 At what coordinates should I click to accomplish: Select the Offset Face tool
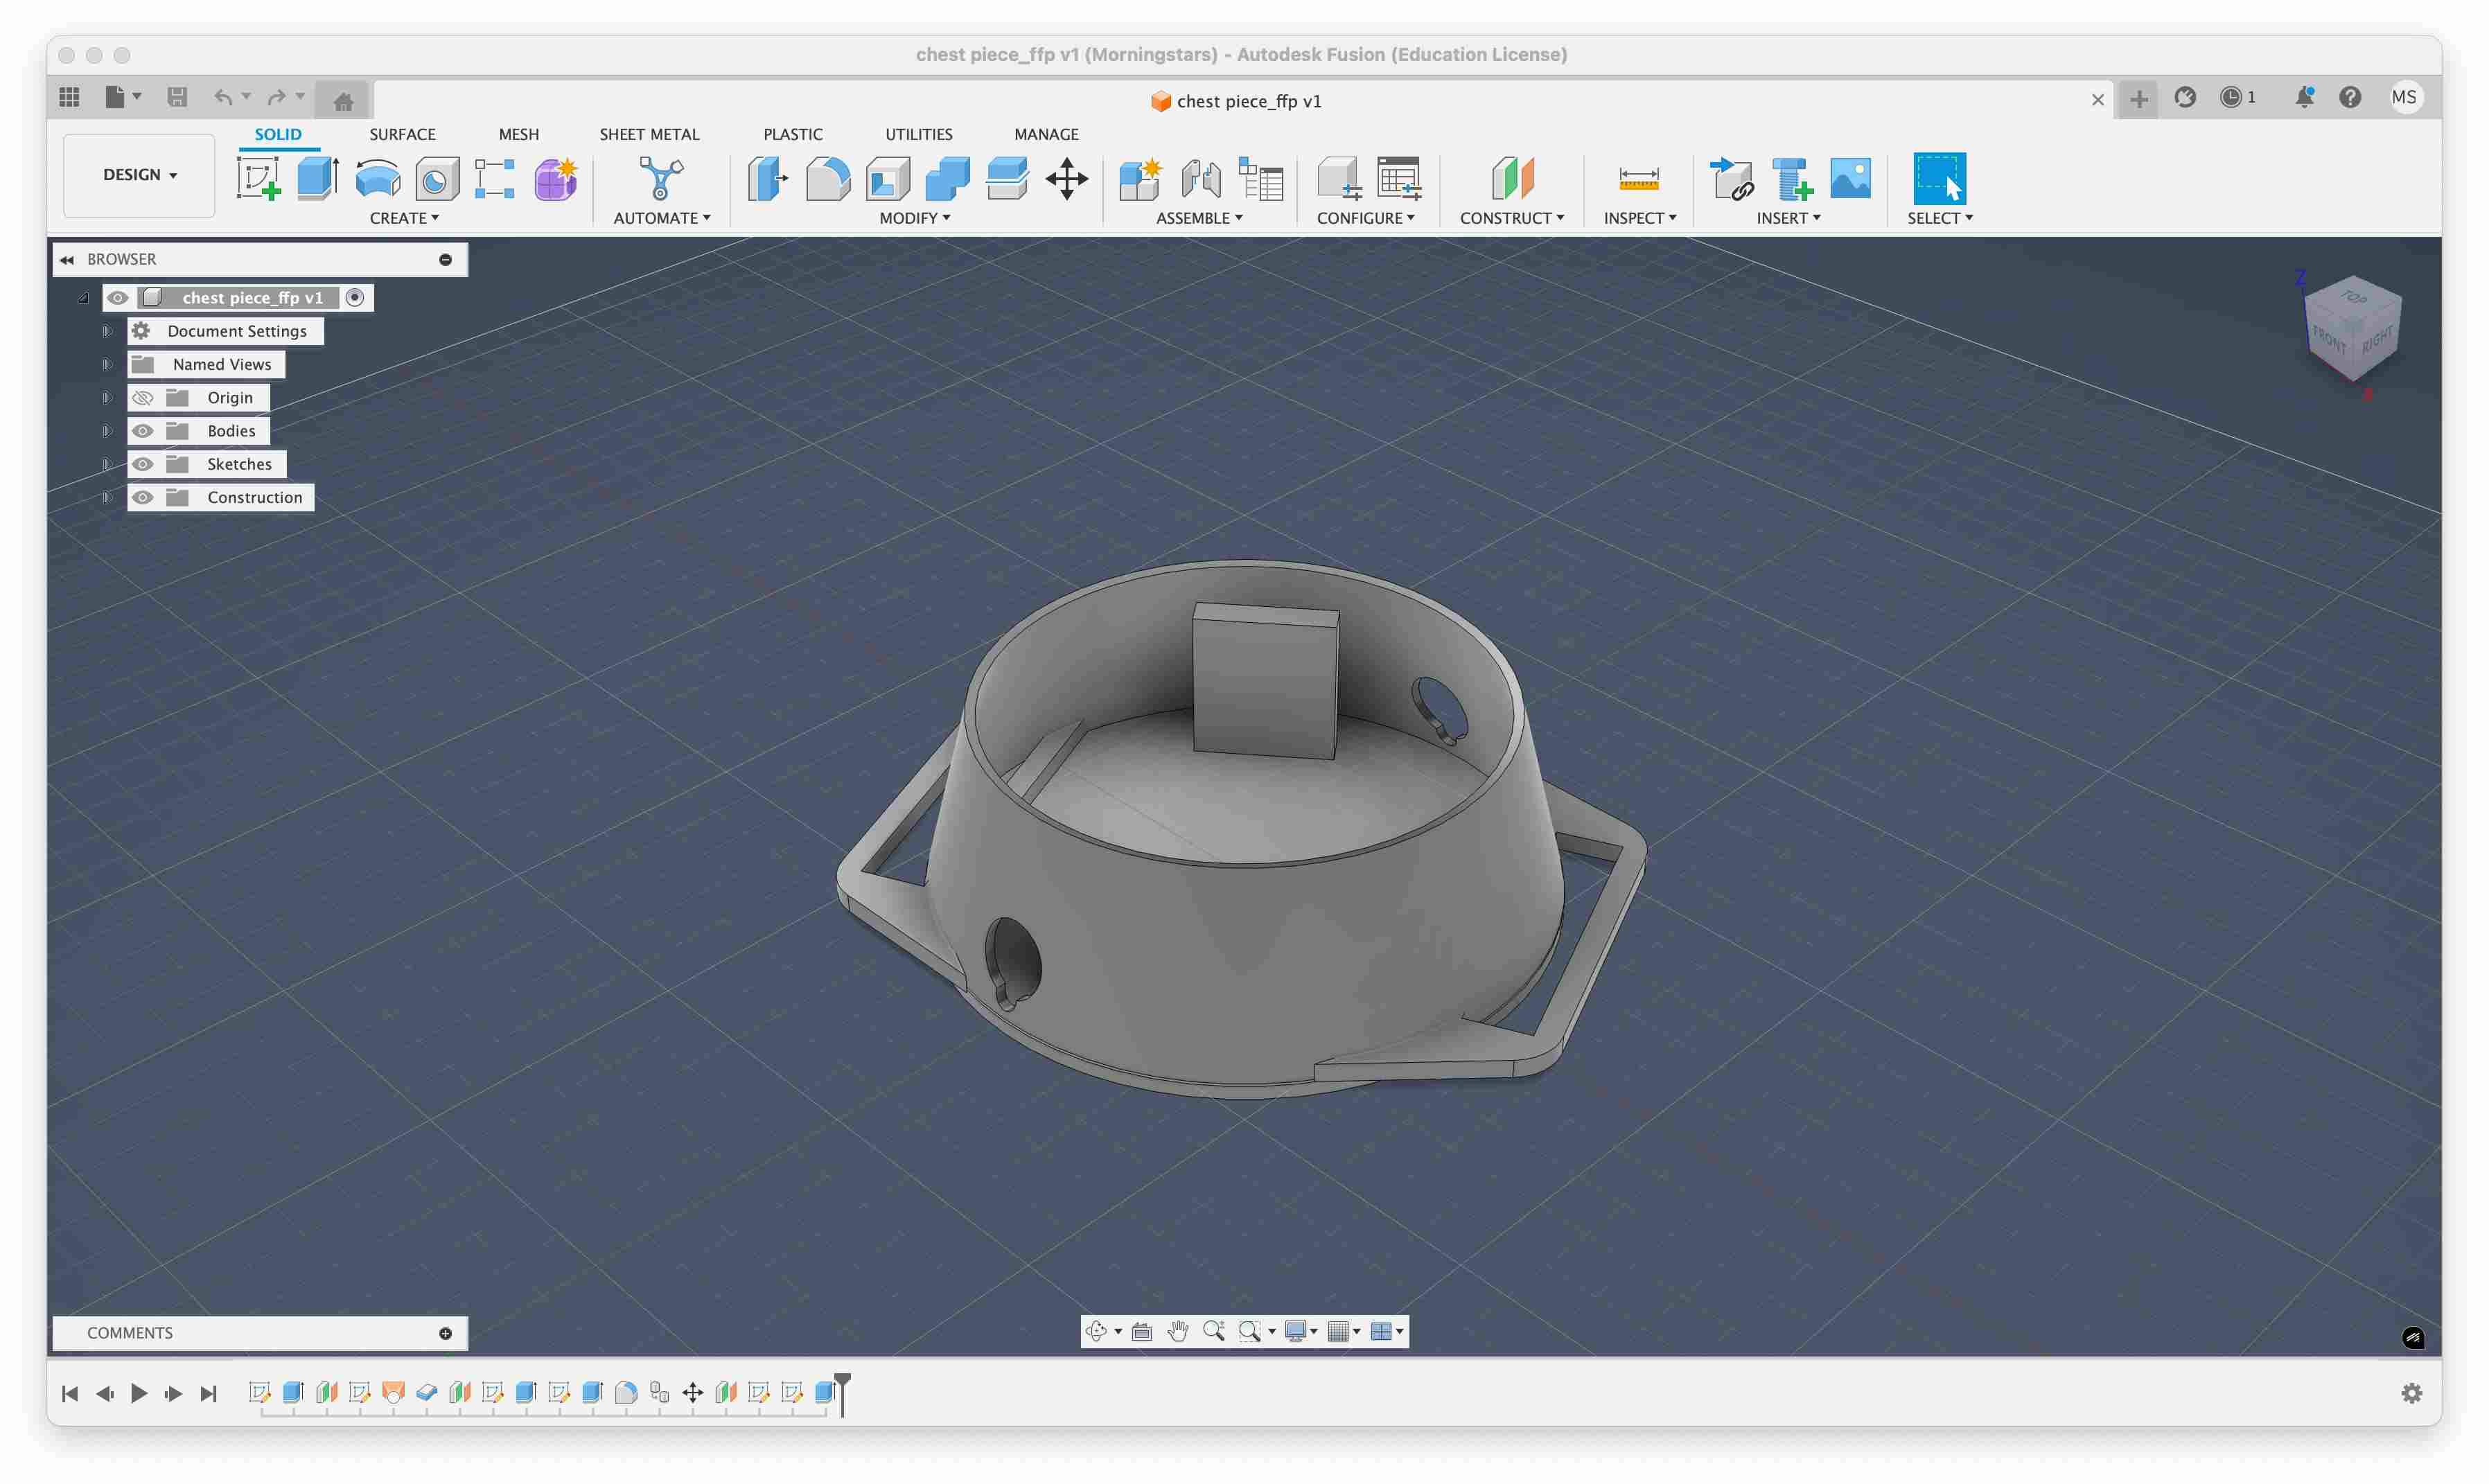(x=1007, y=179)
